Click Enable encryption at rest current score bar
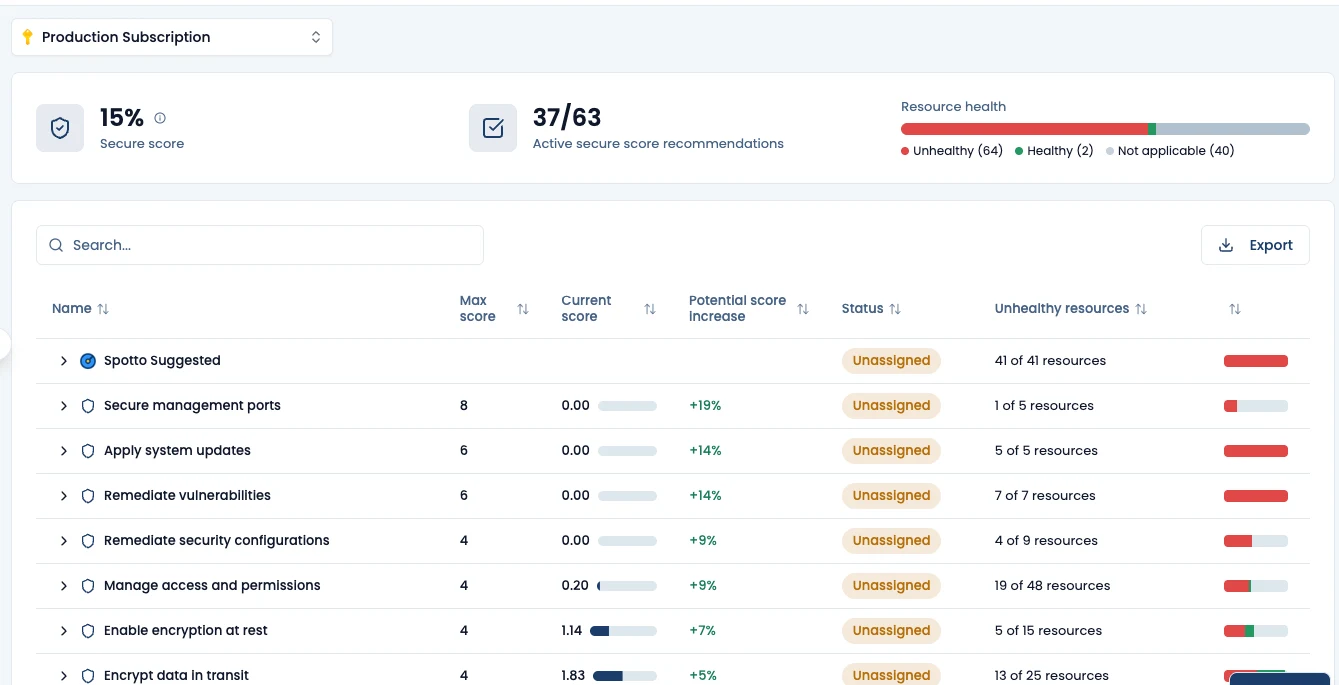The image size is (1339, 685). [623, 631]
